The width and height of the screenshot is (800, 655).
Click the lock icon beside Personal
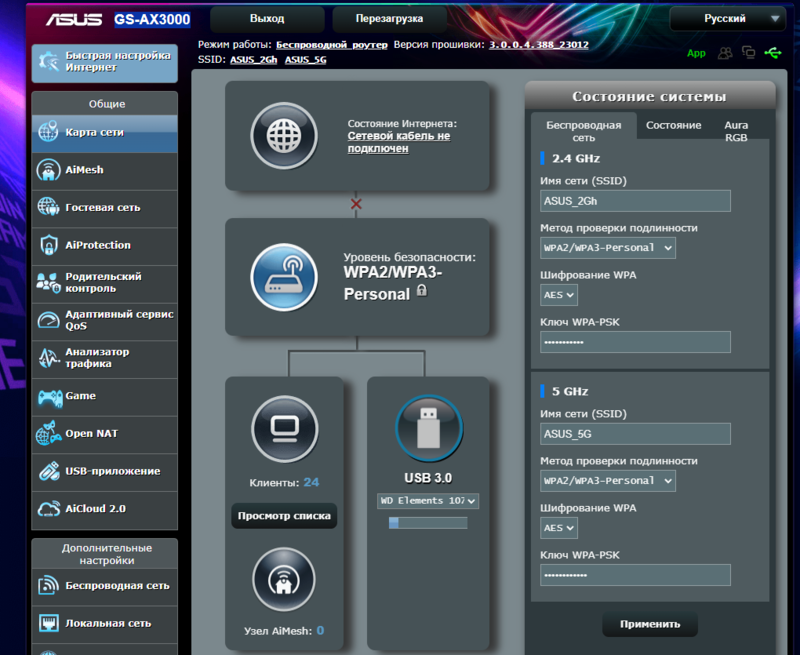[x=421, y=291]
